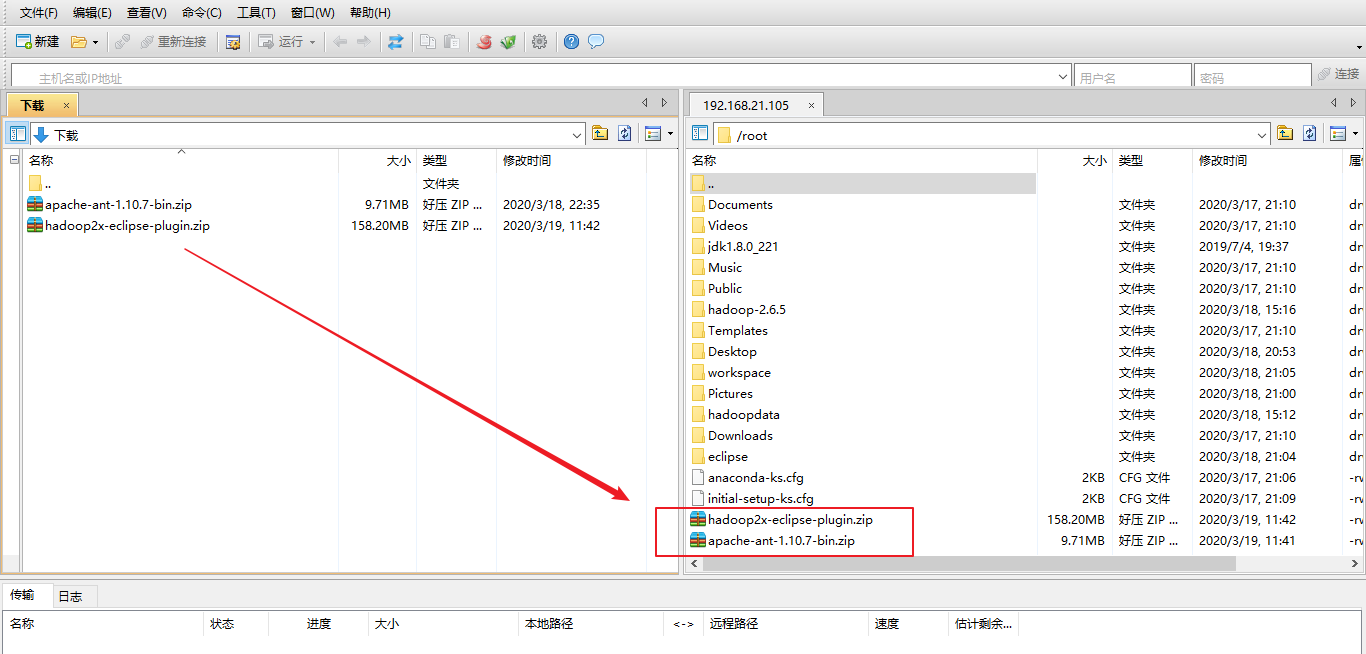Image resolution: width=1366 pixels, height=654 pixels.
Task: Close the 下载 tab
Action: pos(67,105)
